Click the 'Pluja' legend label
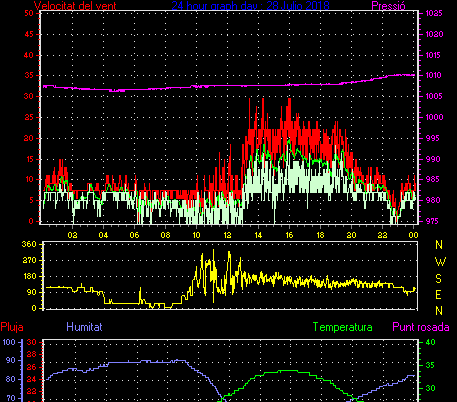This screenshot has width=457, height=402. pos(12,327)
